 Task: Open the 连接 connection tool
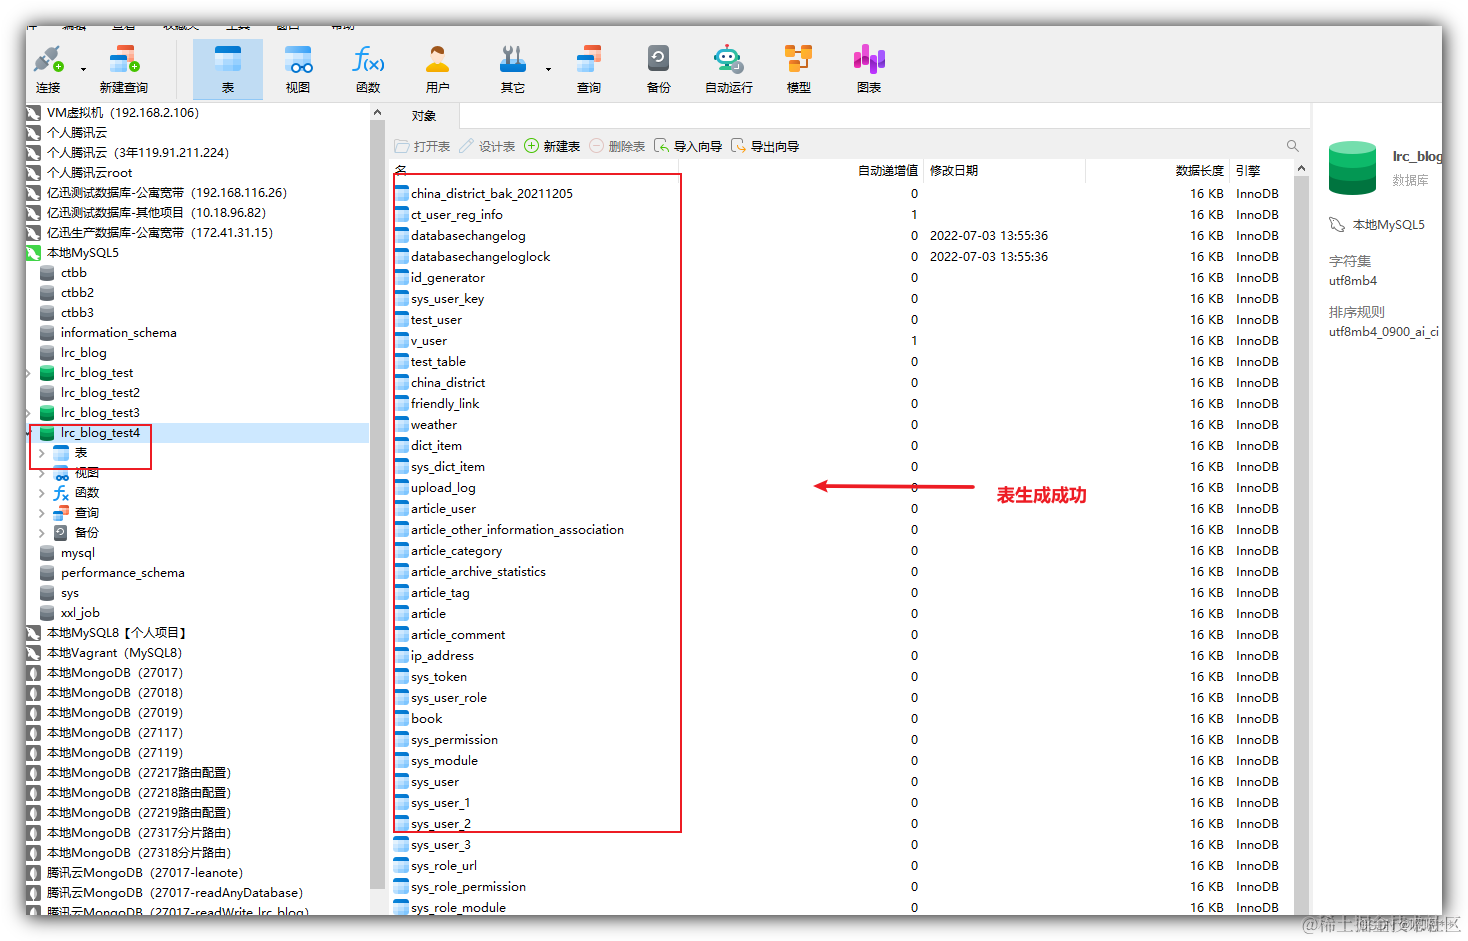[x=48, y=68]
